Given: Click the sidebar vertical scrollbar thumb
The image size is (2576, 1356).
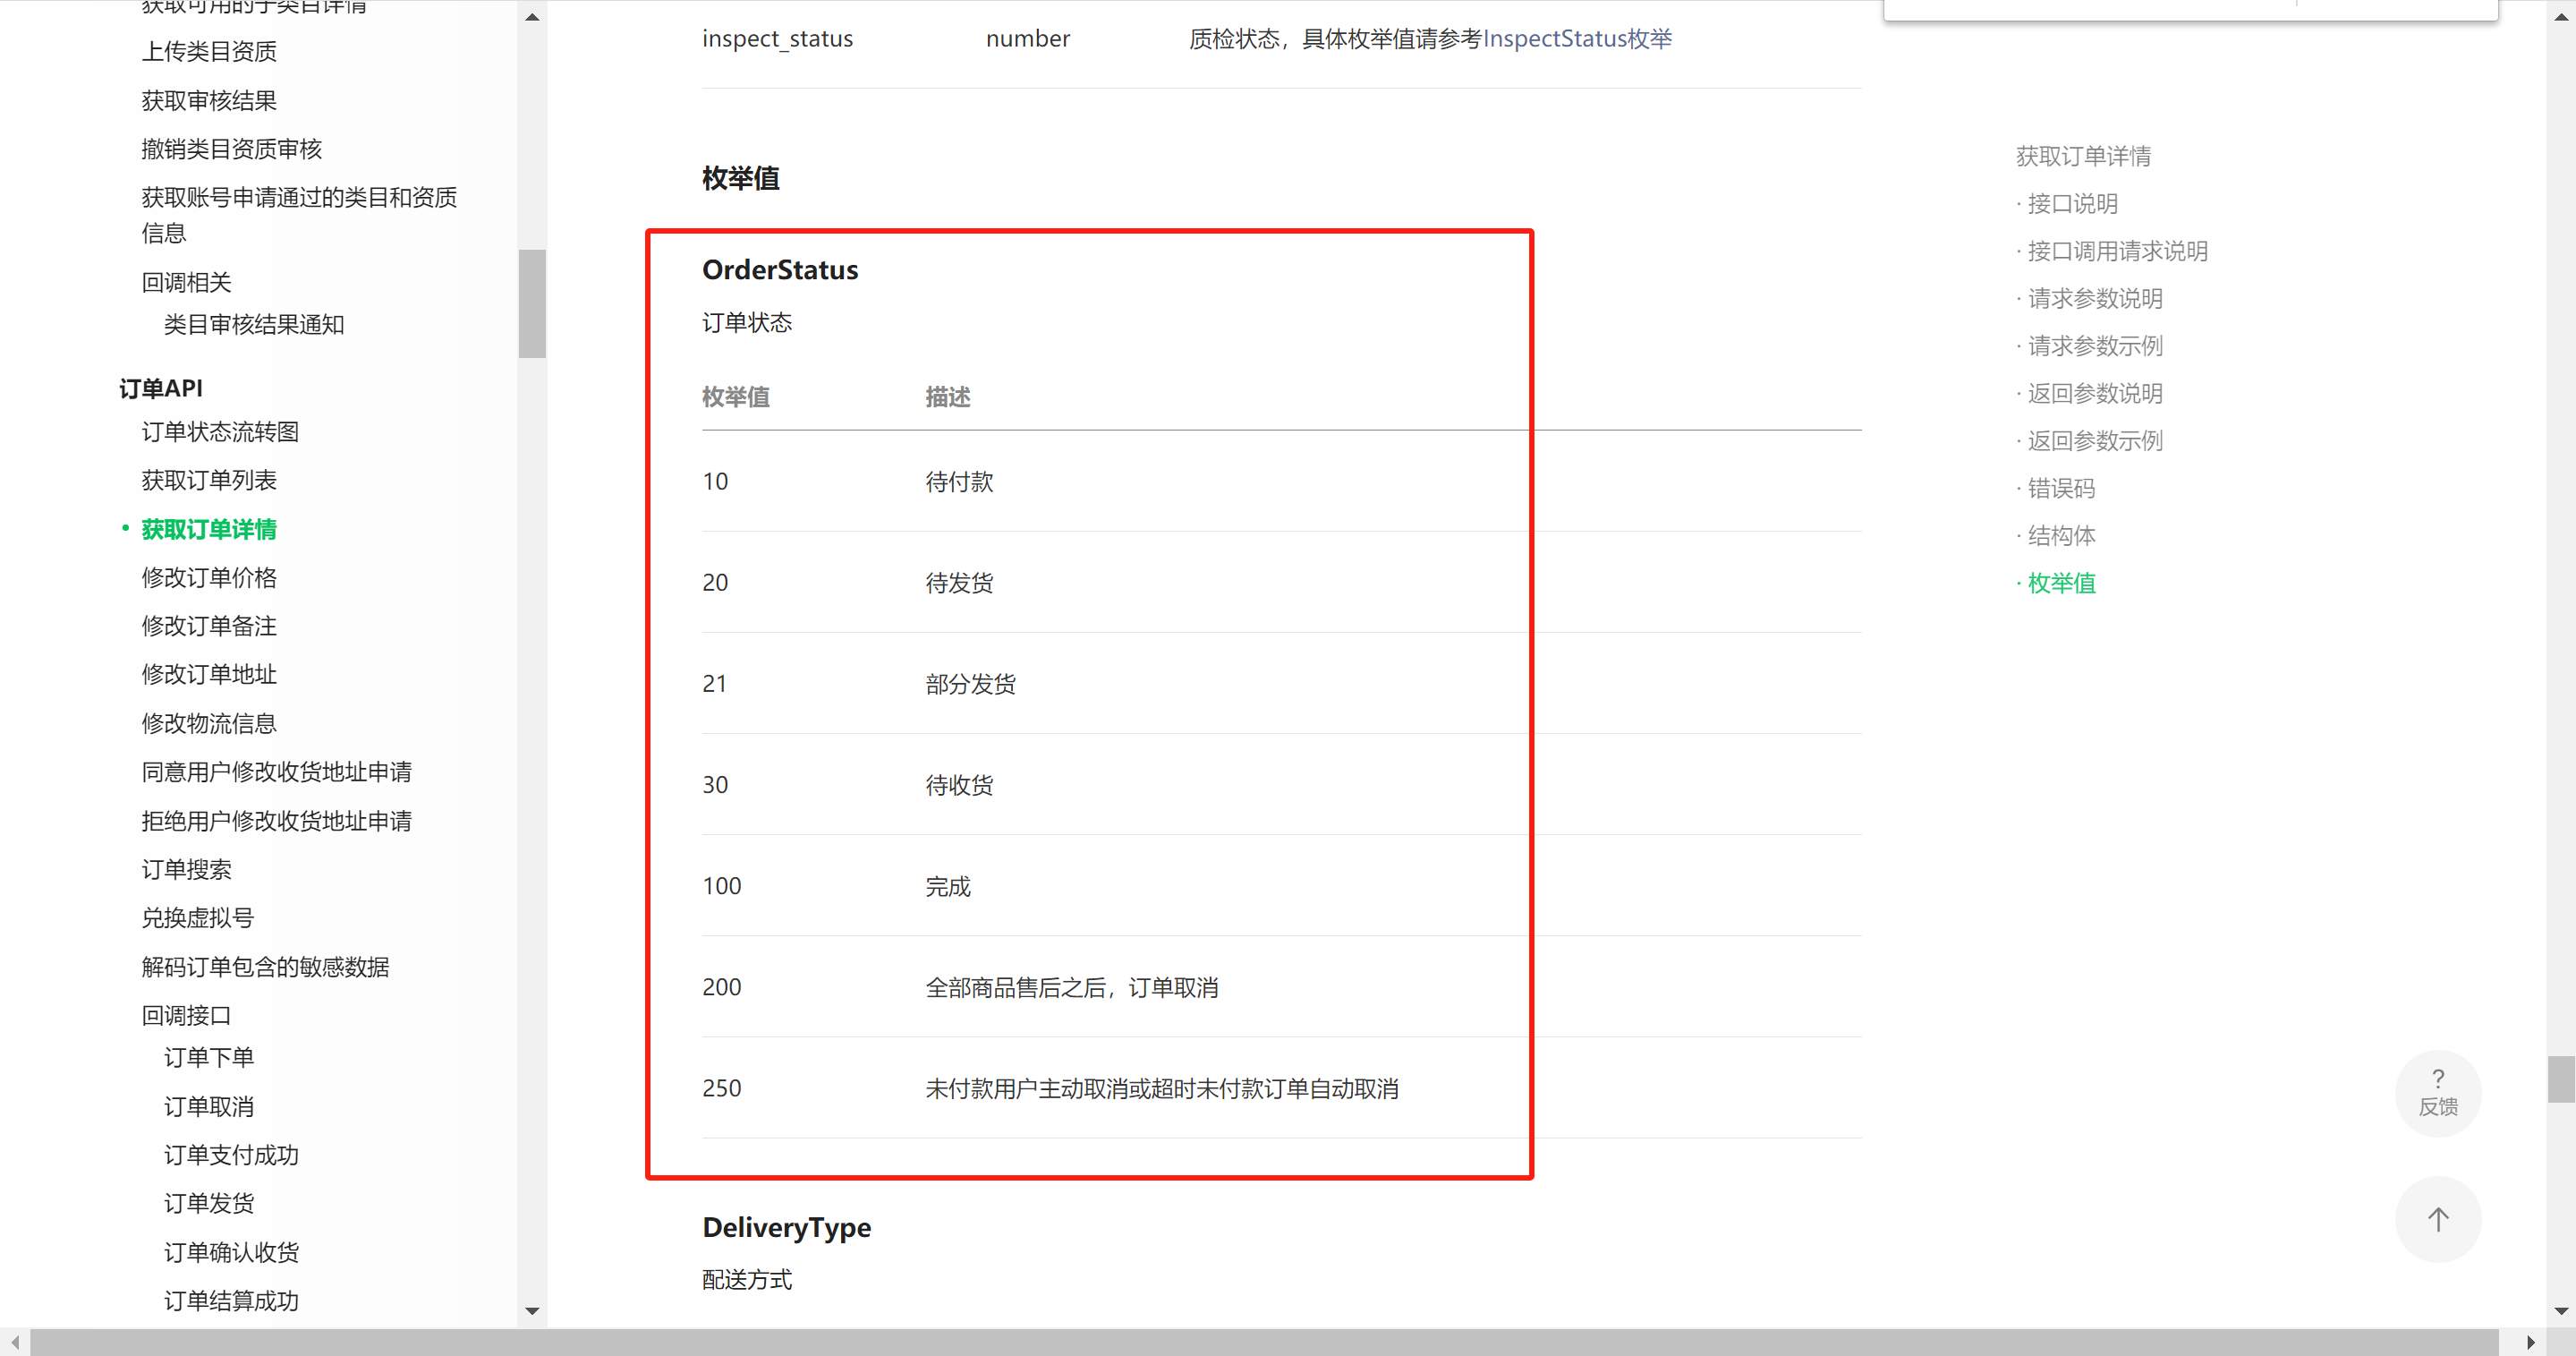Looking at the screenshot, I should pyautogui.click(x=532, y=303).
